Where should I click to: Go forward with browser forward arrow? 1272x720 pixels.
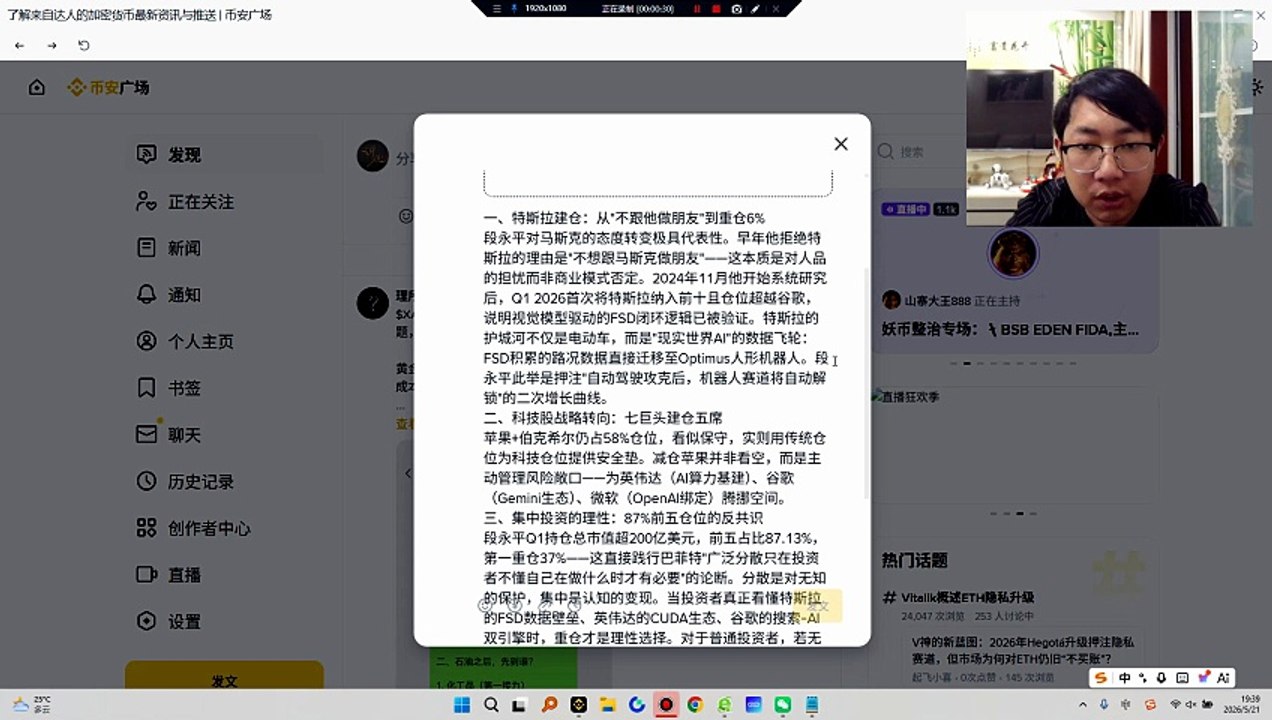[52, 45]
